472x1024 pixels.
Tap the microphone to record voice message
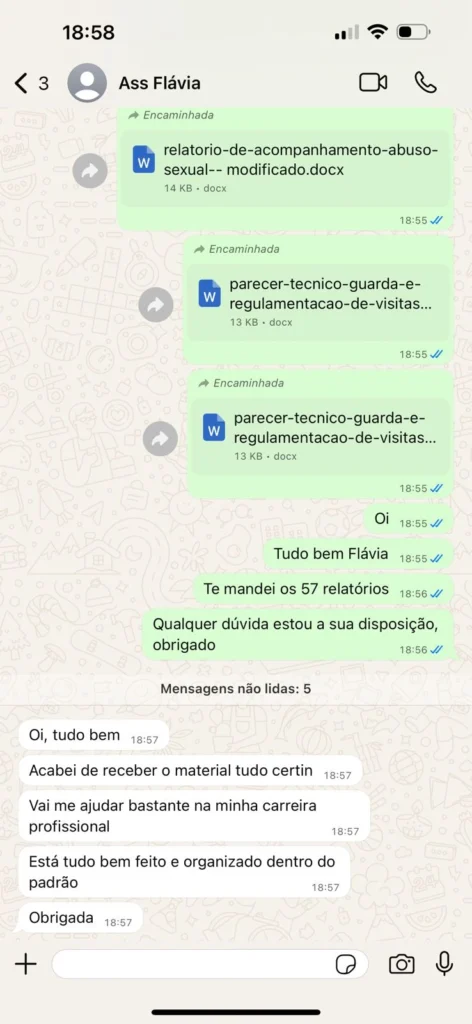tap(445, 963)
